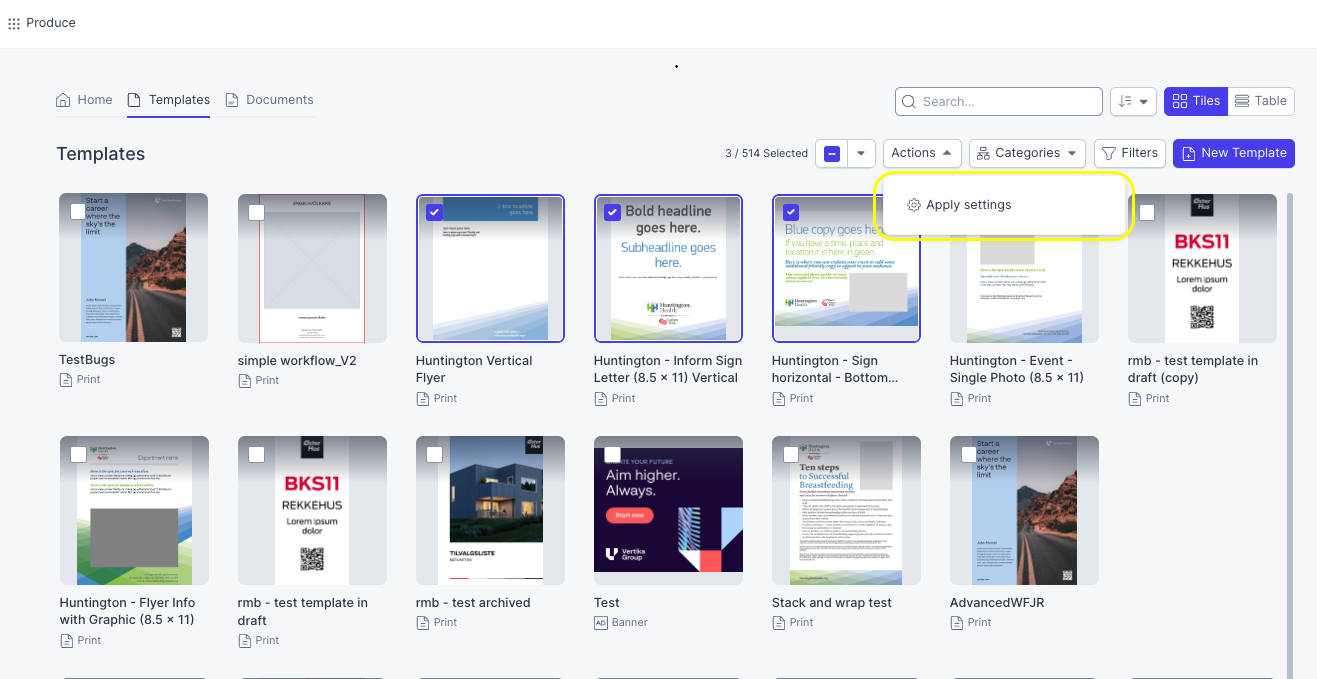Uncheck the Huntington Inform Sign Letter checkbox
The image size is (1317, 679).
tap(612, 212)
